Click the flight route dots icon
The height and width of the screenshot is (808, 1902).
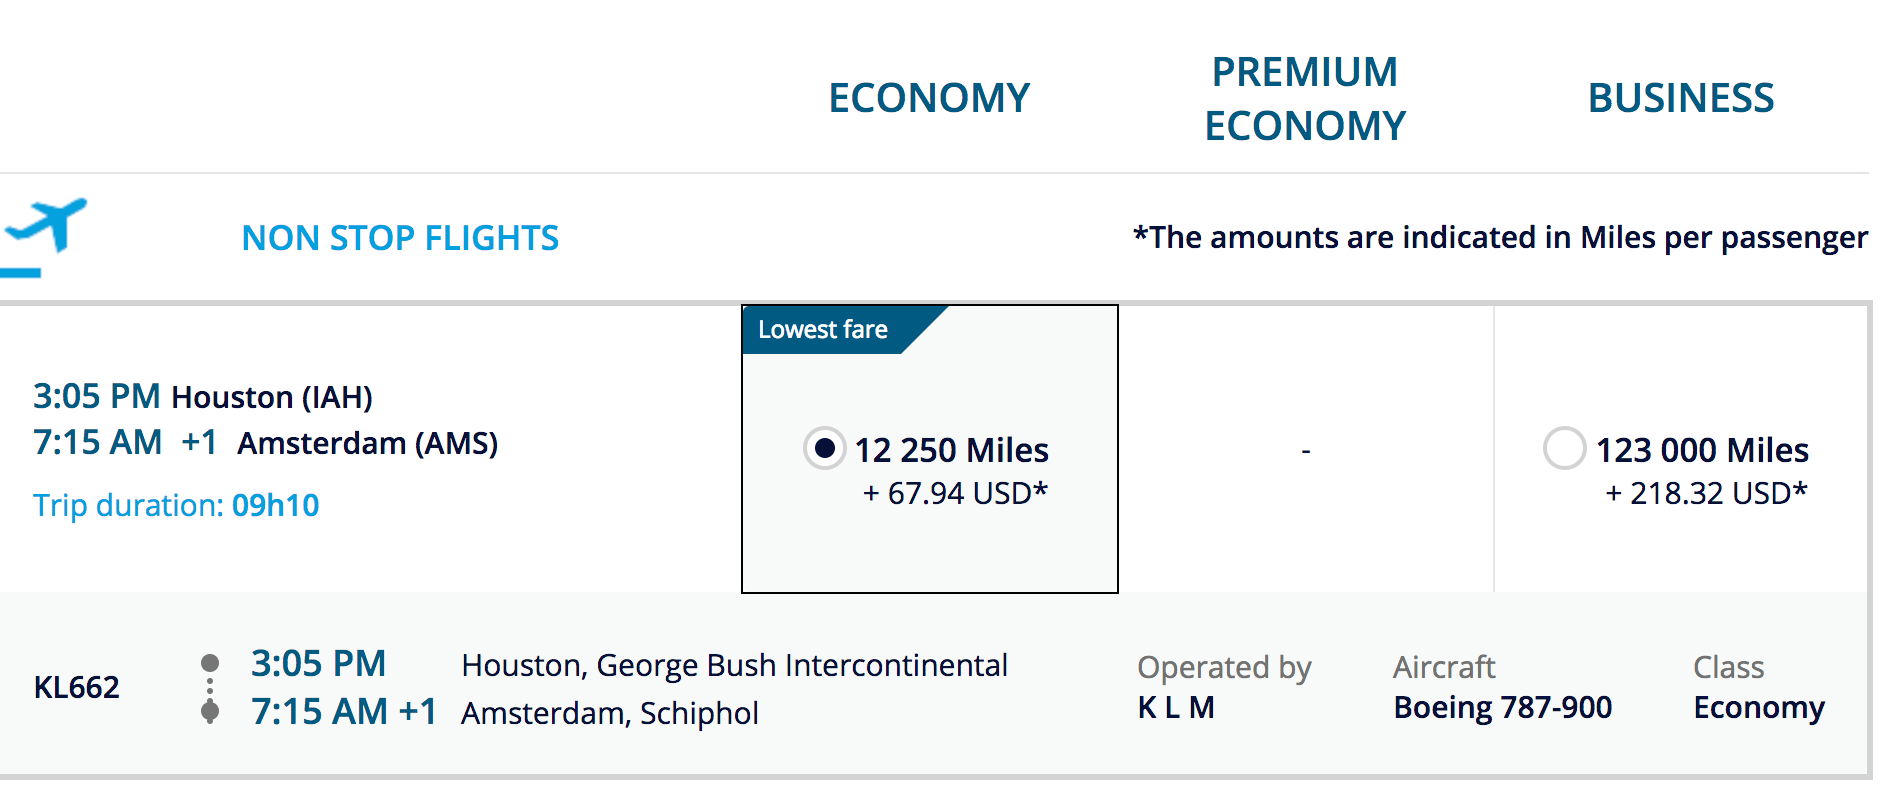coord(210,688)
